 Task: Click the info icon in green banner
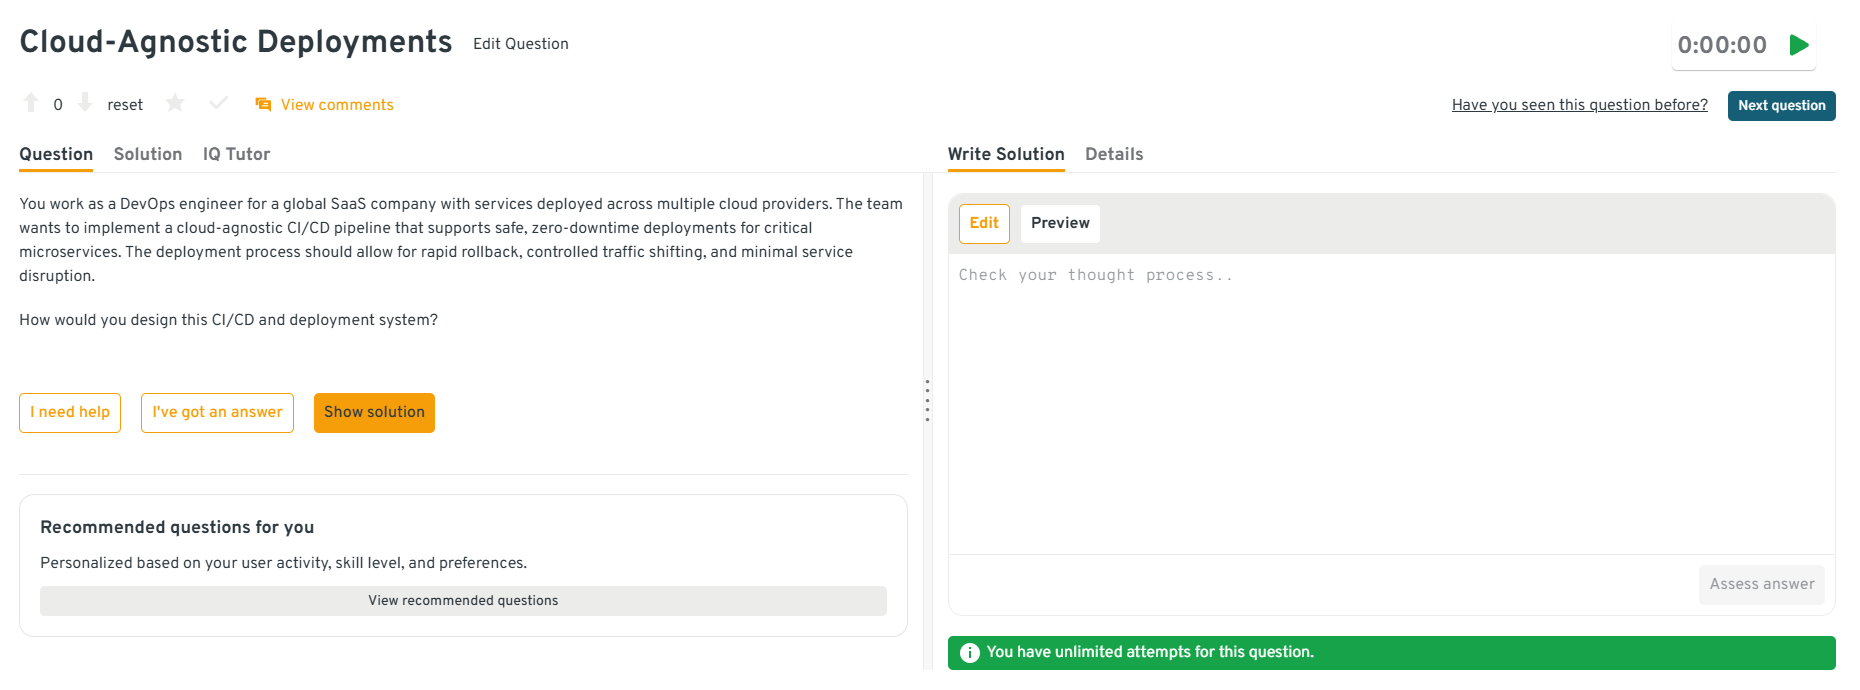[x=969, y=653]
